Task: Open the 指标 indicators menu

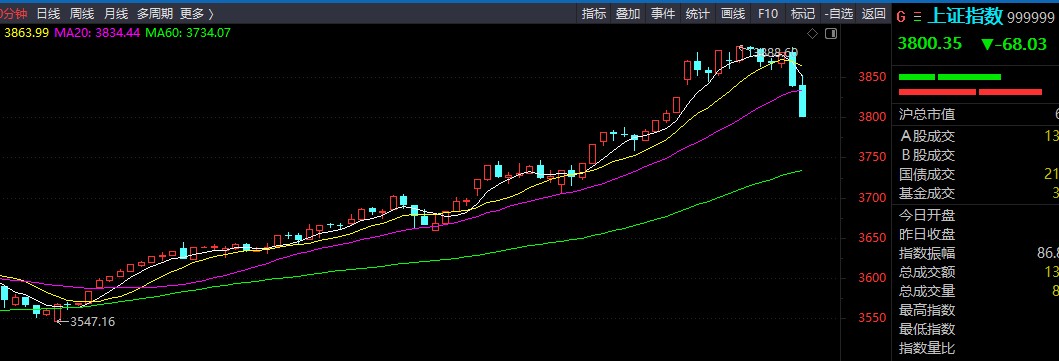Action: tap(594, 13)
